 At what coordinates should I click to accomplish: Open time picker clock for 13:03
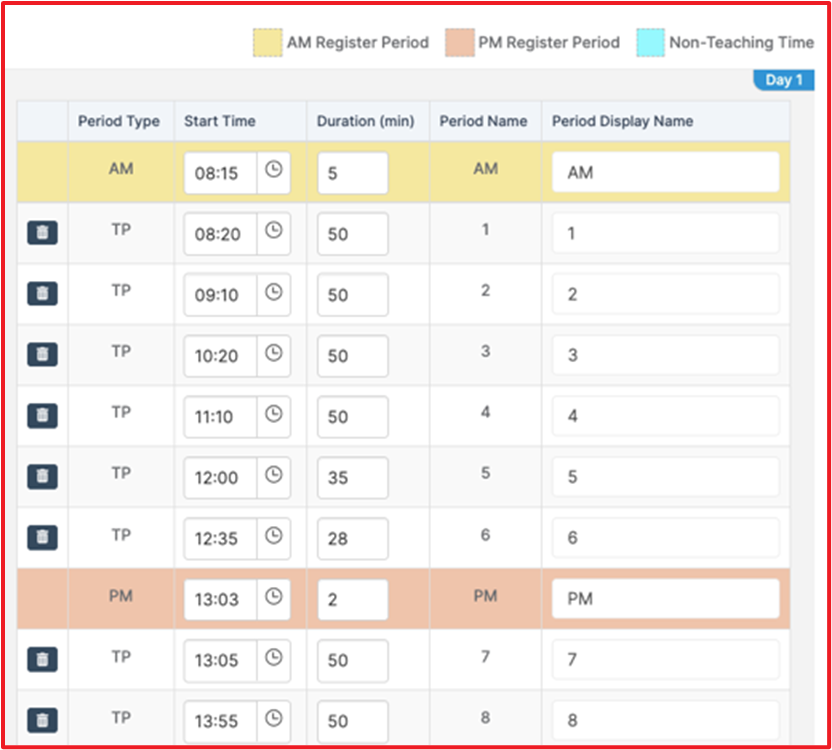pos(274,597)
